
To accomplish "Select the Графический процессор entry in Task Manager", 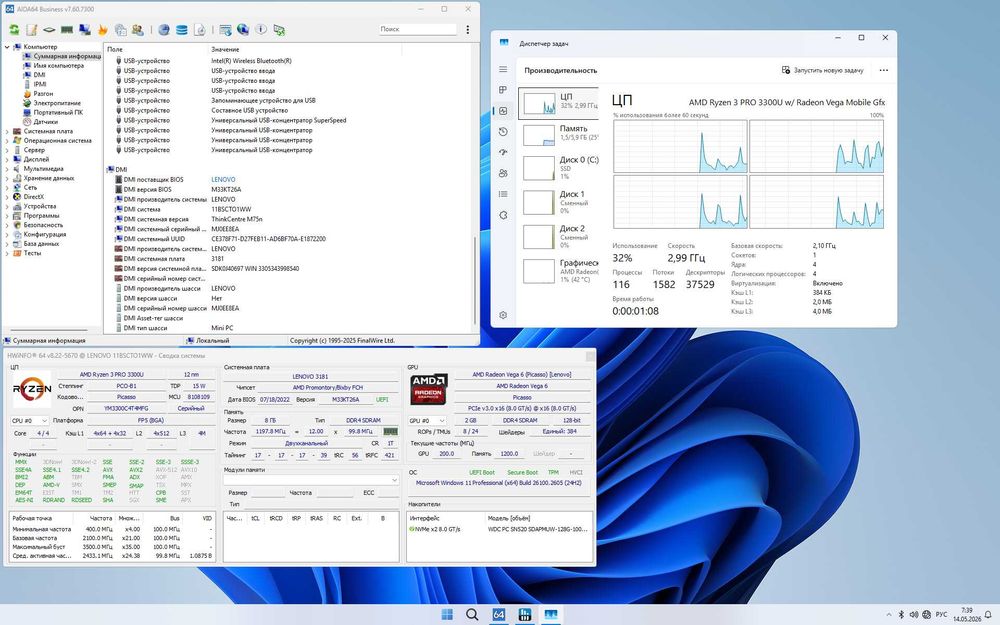I will coord(559,270).
